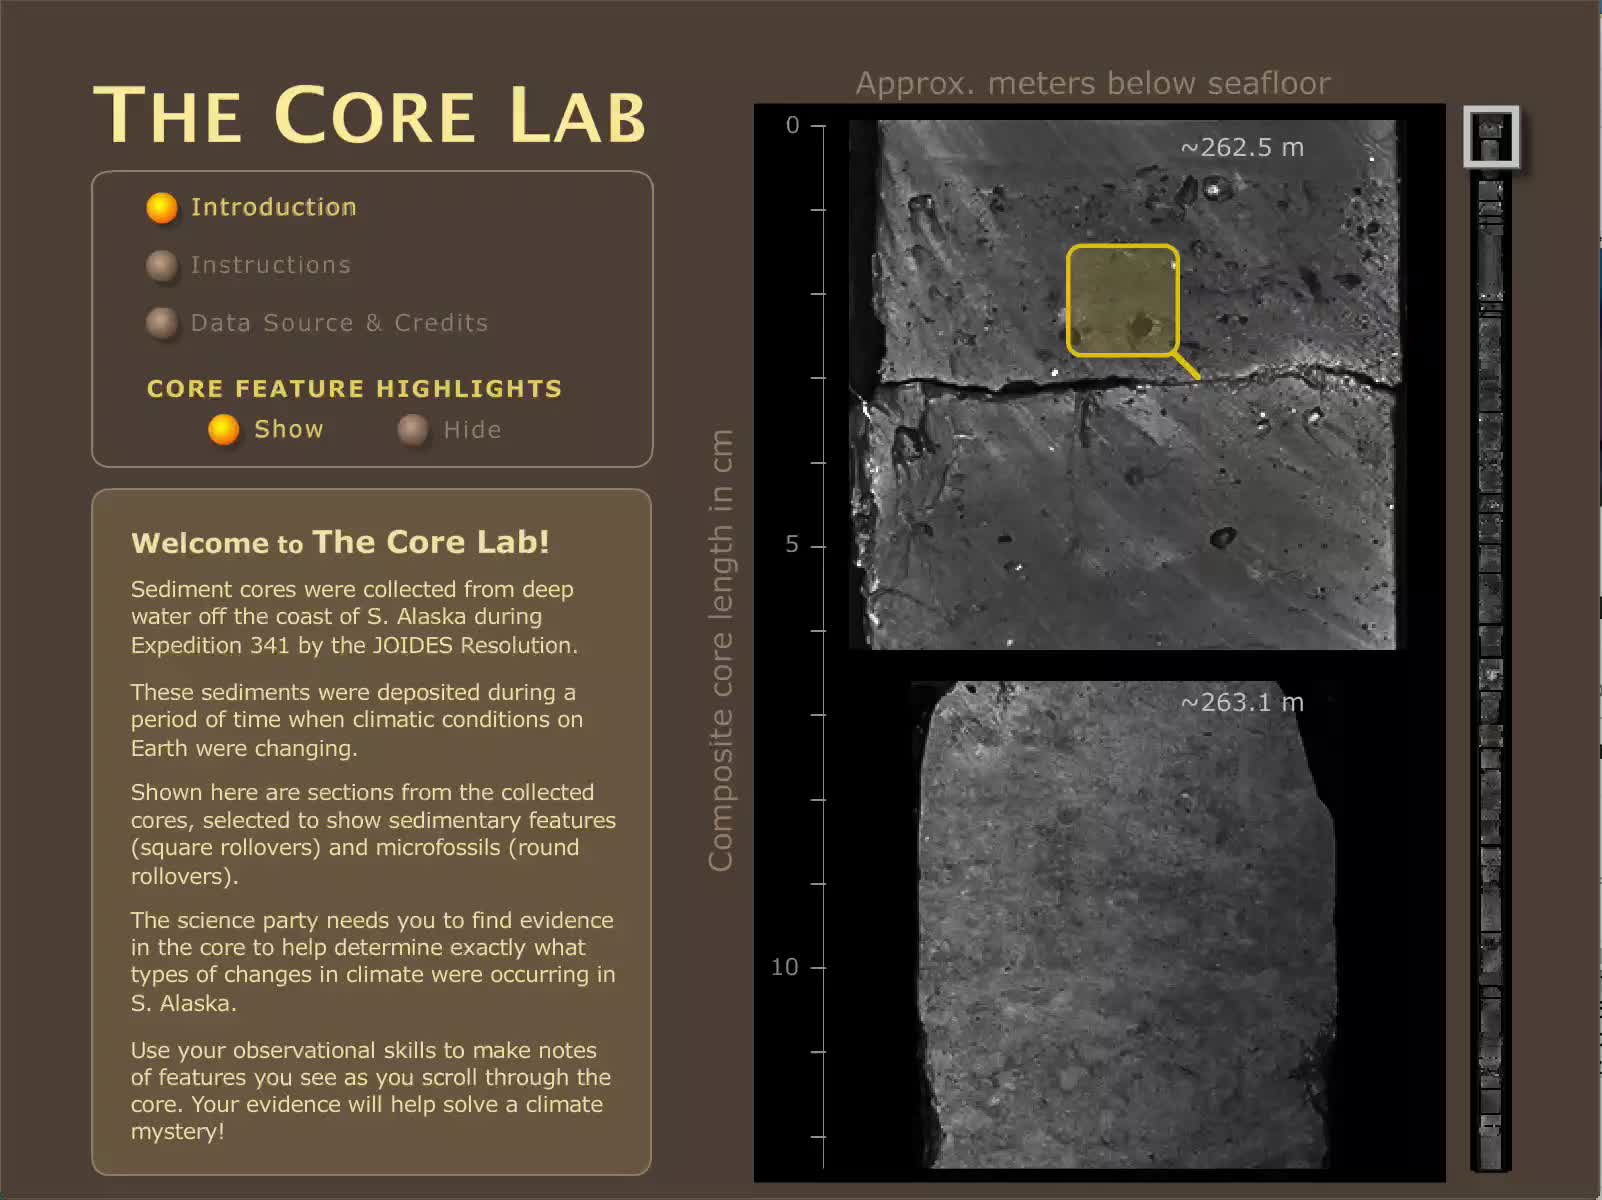Click the orb beside Data Source & Credits
Viewport: 1602px width, 1200px height.
point(161,323)
